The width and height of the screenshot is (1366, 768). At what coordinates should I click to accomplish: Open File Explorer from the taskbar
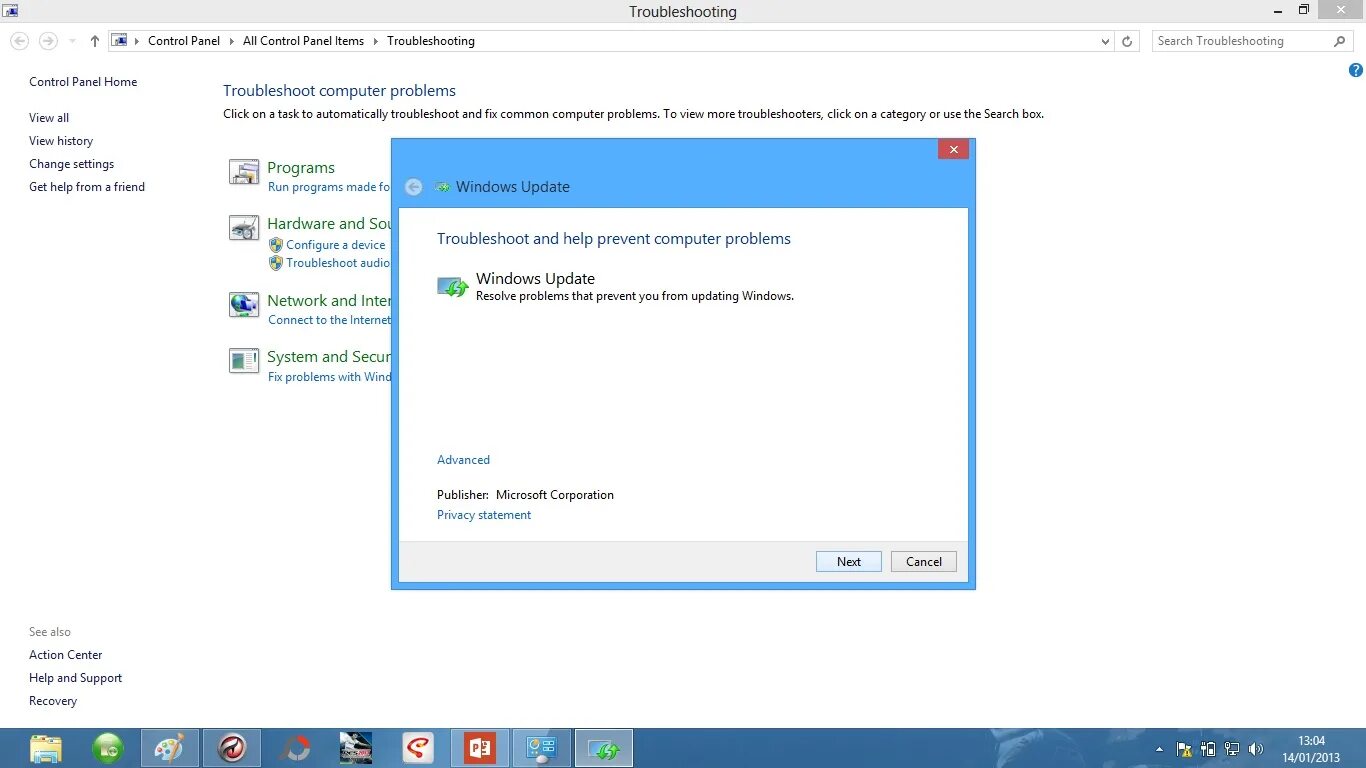point(46,748)
